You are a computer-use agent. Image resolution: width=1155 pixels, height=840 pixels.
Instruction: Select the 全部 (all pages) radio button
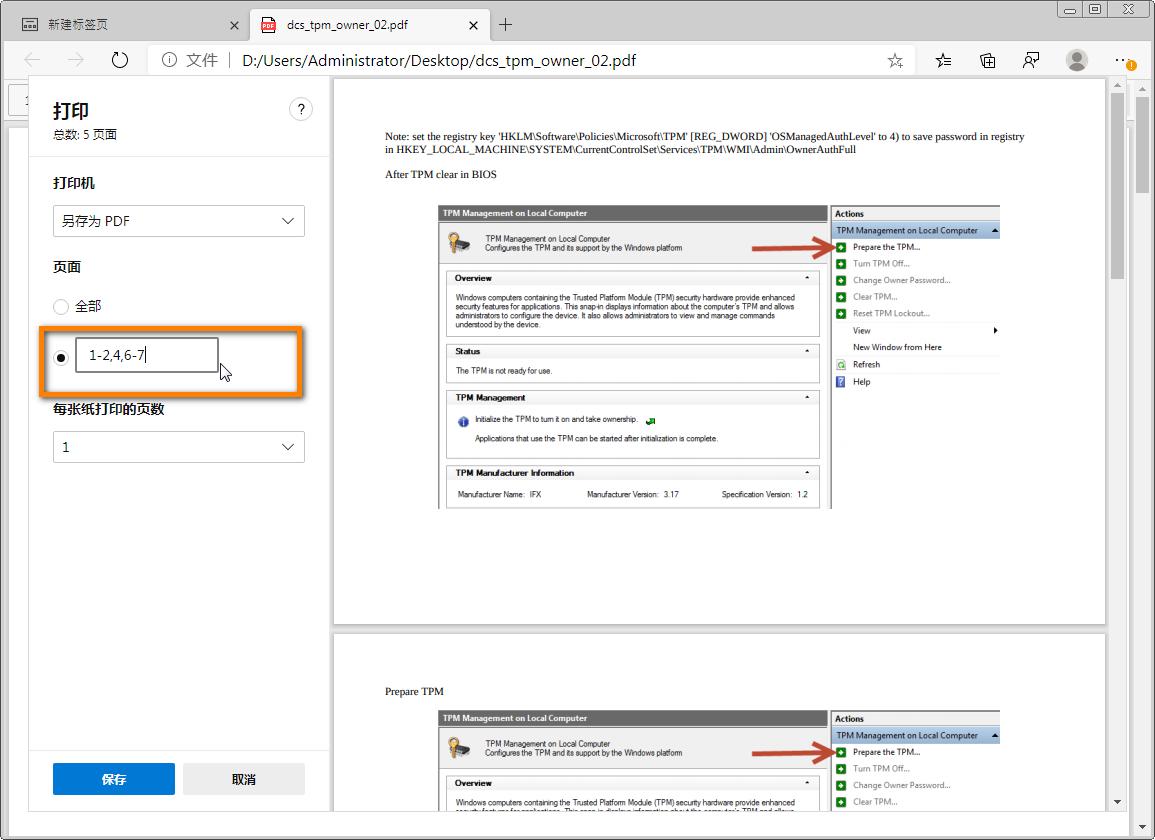pyautogui.click(x=61, y=307)
